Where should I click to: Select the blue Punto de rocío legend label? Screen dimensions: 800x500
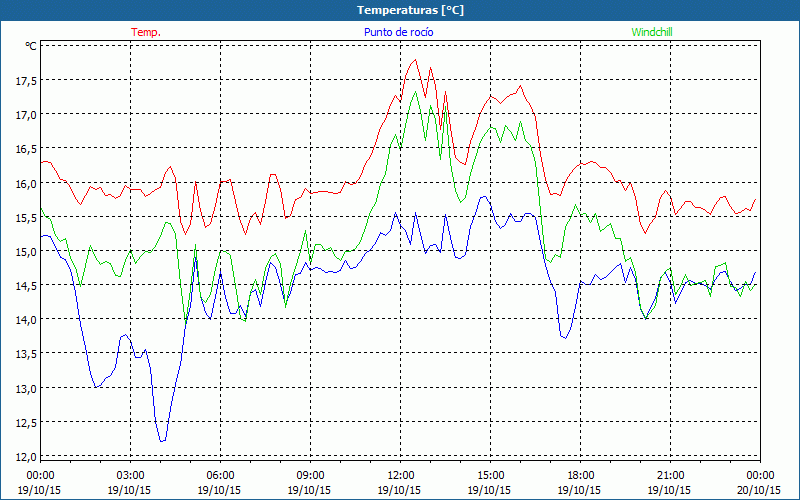click(398, 32)
